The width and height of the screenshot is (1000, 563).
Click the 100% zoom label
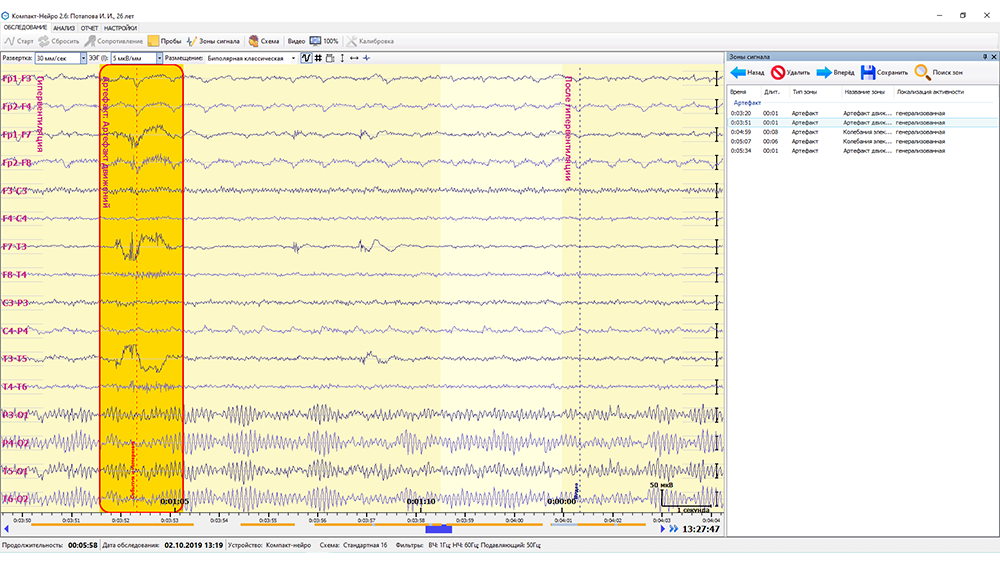(x=330, y=41)
